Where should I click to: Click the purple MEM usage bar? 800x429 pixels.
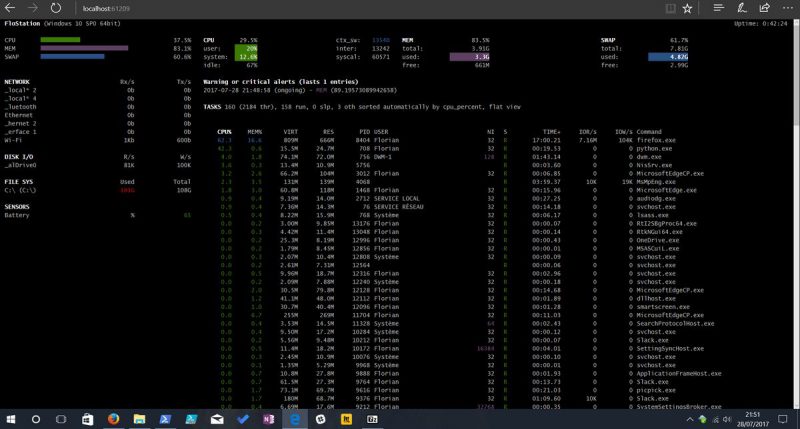click(84, 48)
